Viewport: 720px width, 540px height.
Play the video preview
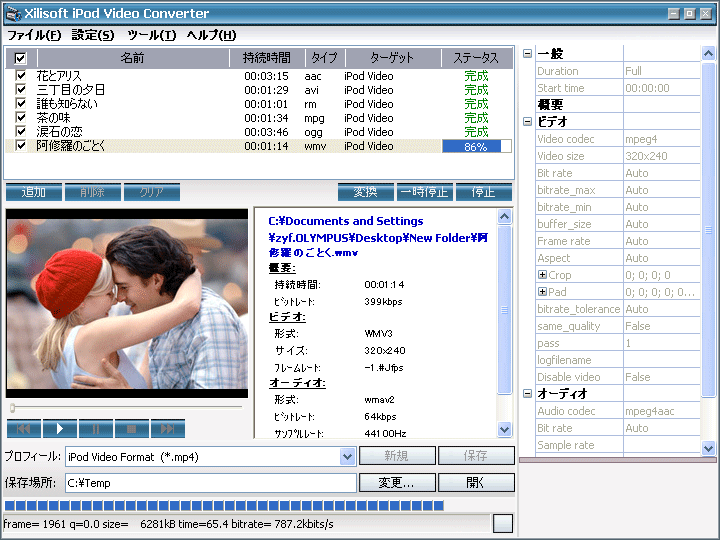60,428
